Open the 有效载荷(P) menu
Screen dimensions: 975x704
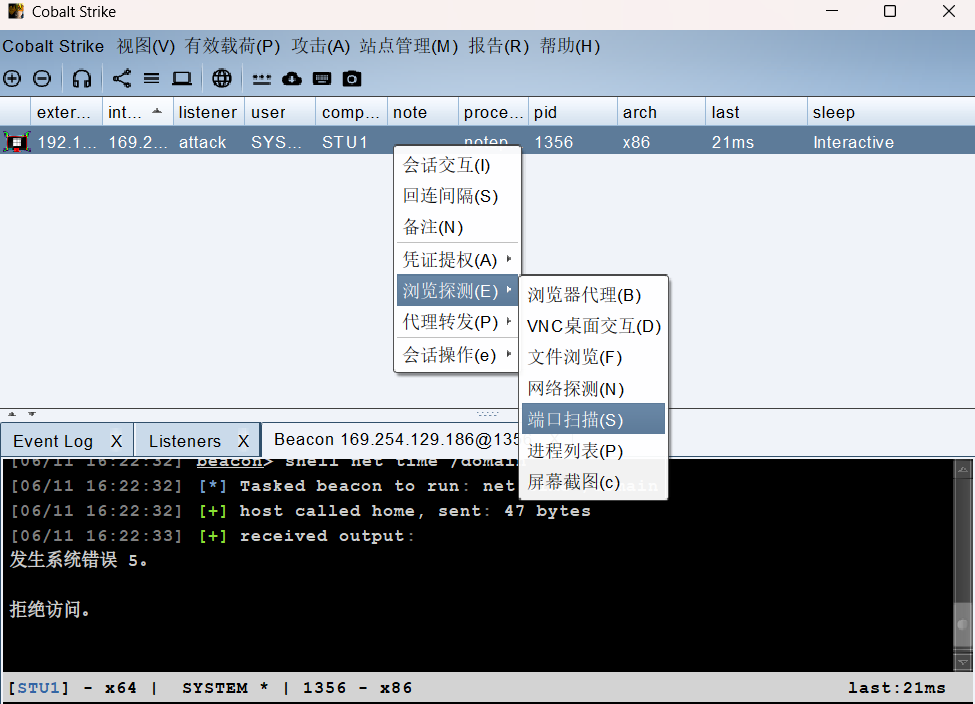[x=232, y=47]
